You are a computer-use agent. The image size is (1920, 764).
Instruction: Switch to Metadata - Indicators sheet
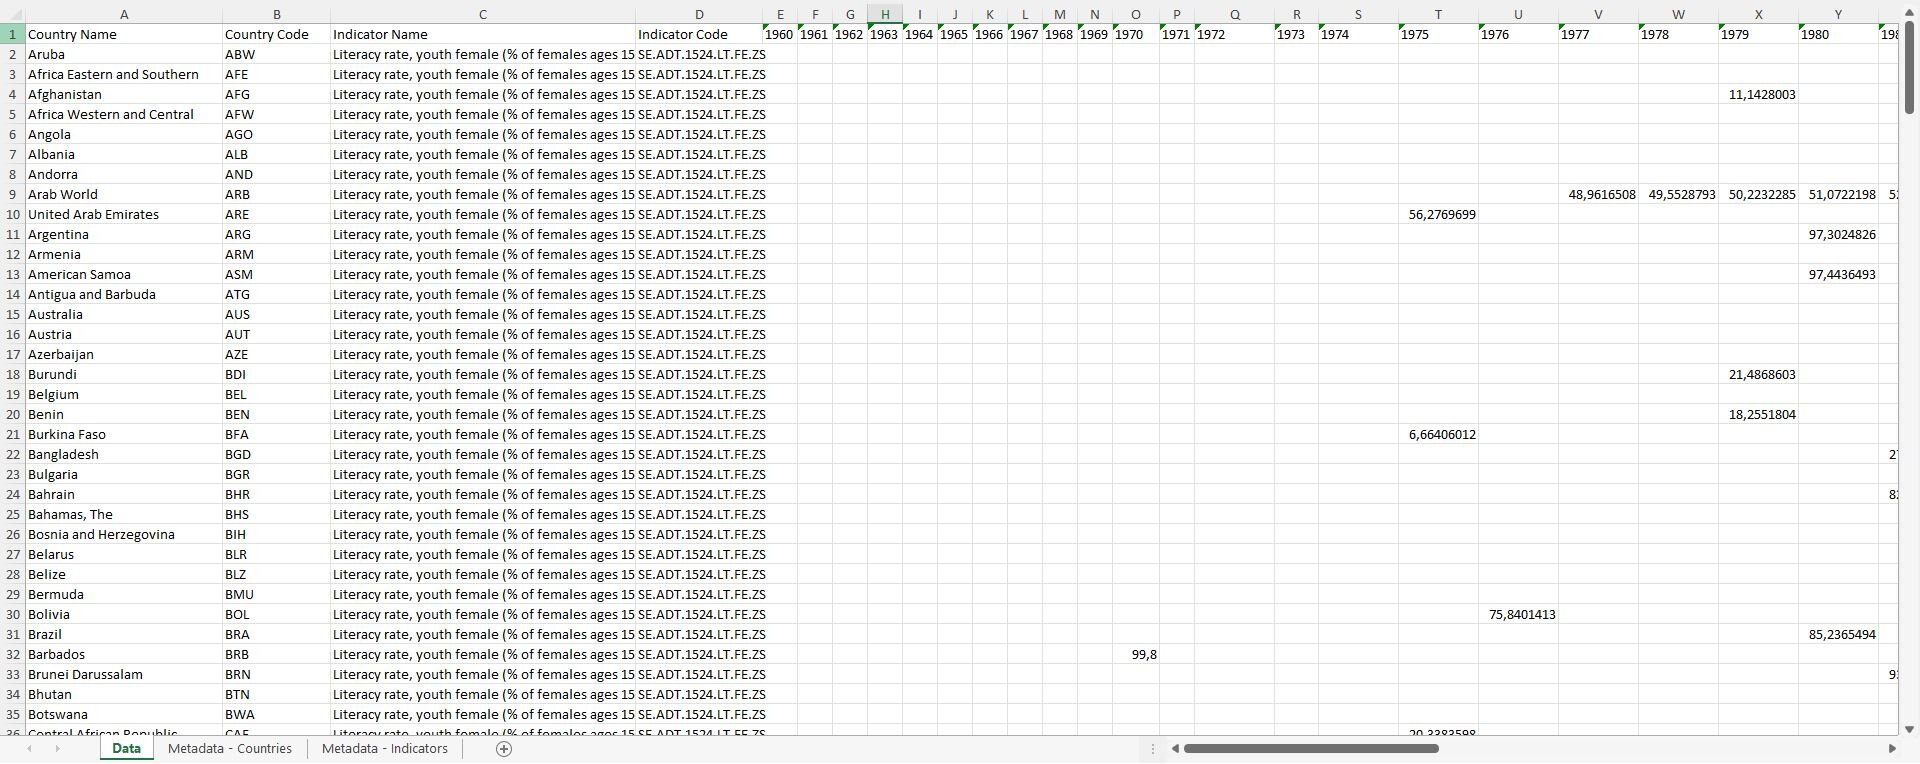point(385,749)
